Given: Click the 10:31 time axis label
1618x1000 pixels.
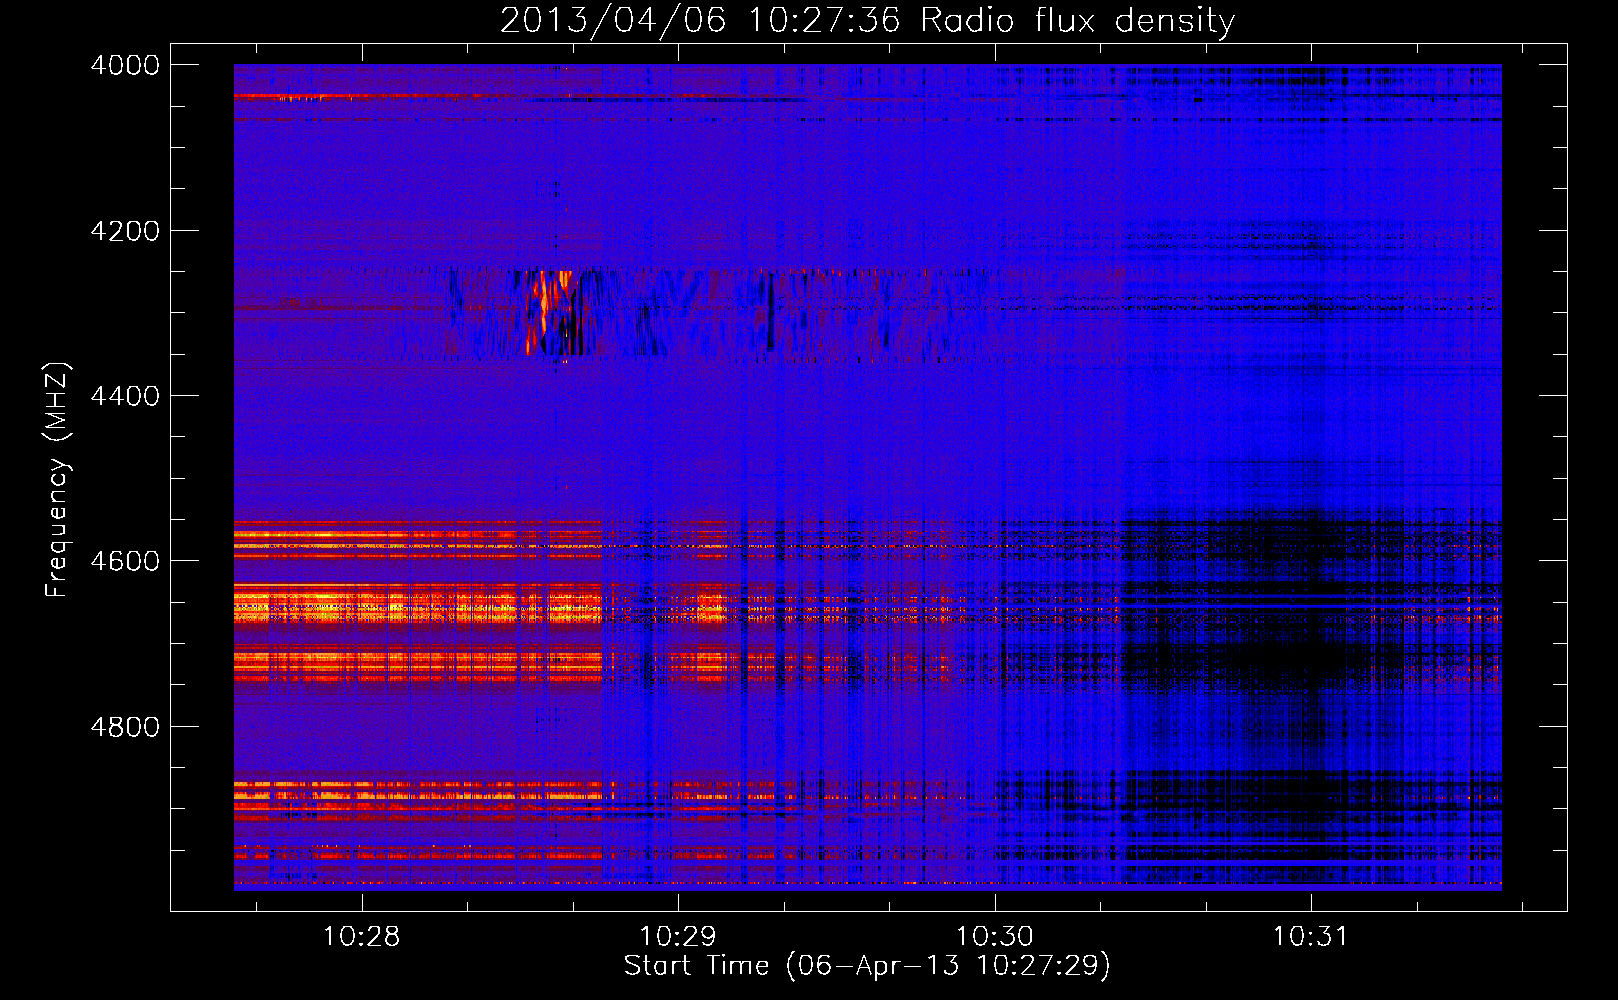Looking at the screenshot, I should pos(1310,936).
